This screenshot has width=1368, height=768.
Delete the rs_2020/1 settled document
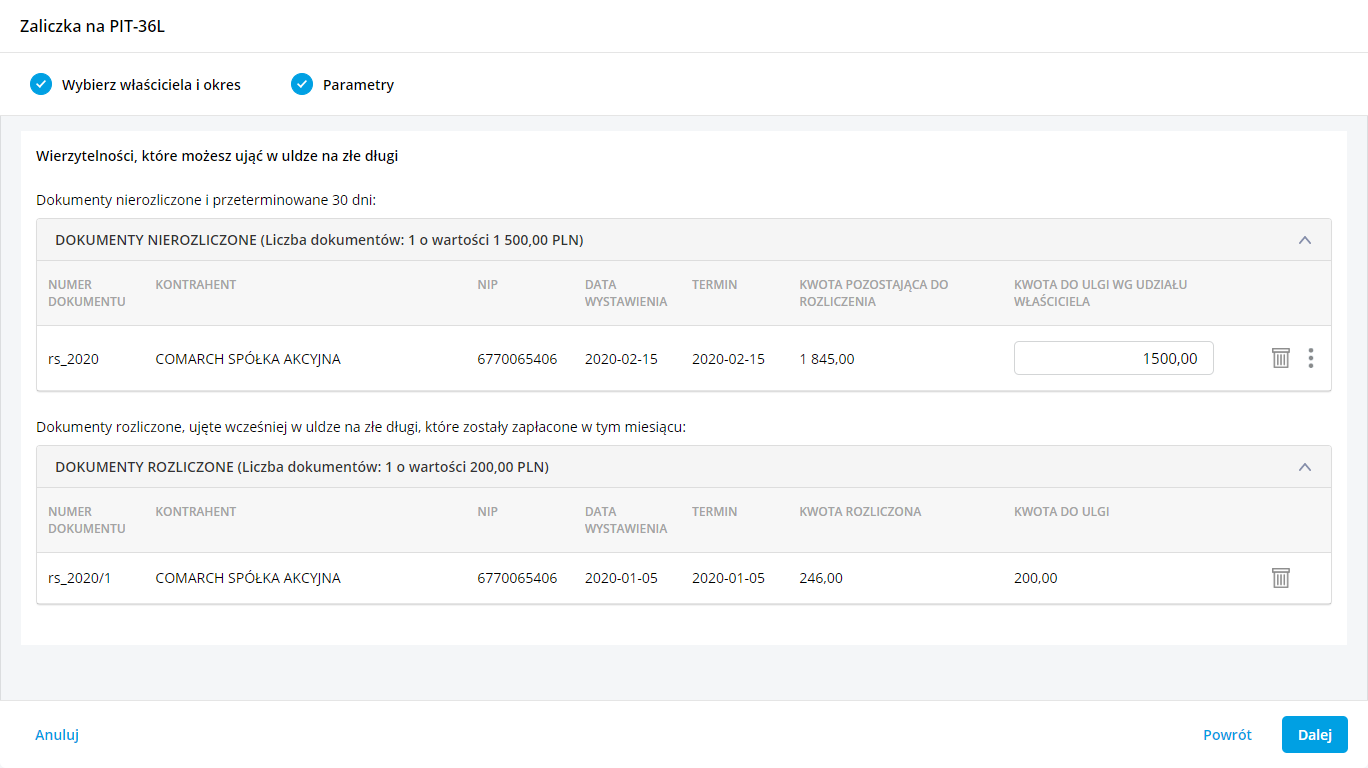1280,578
